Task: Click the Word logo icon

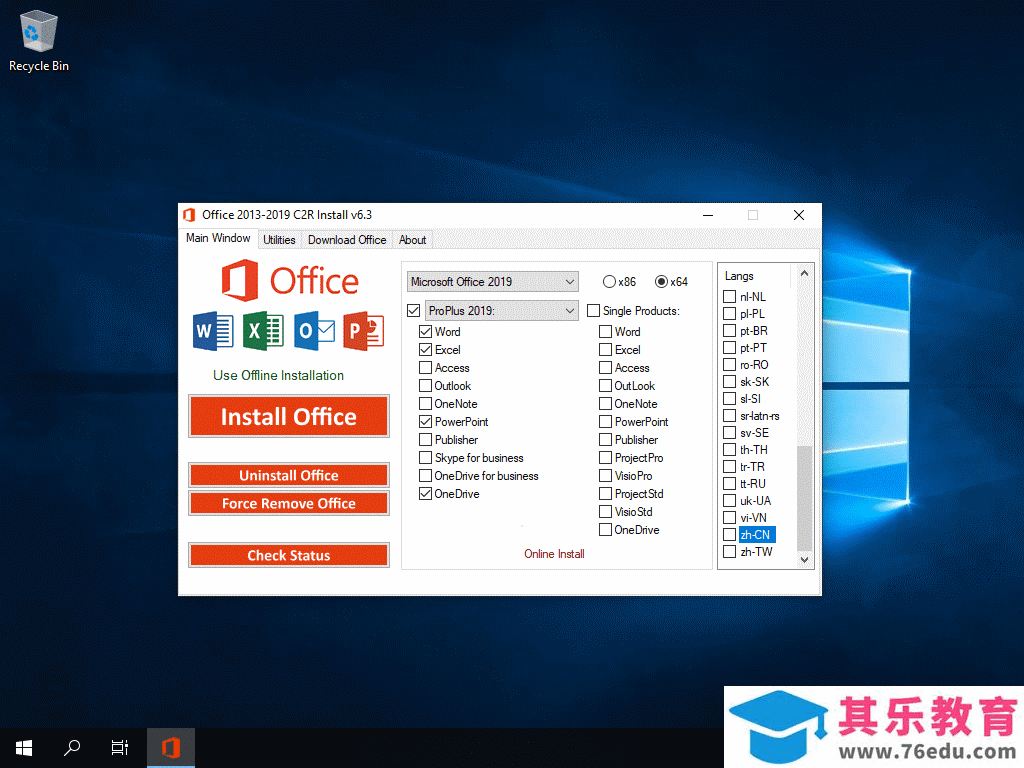Action: [213, 332]
